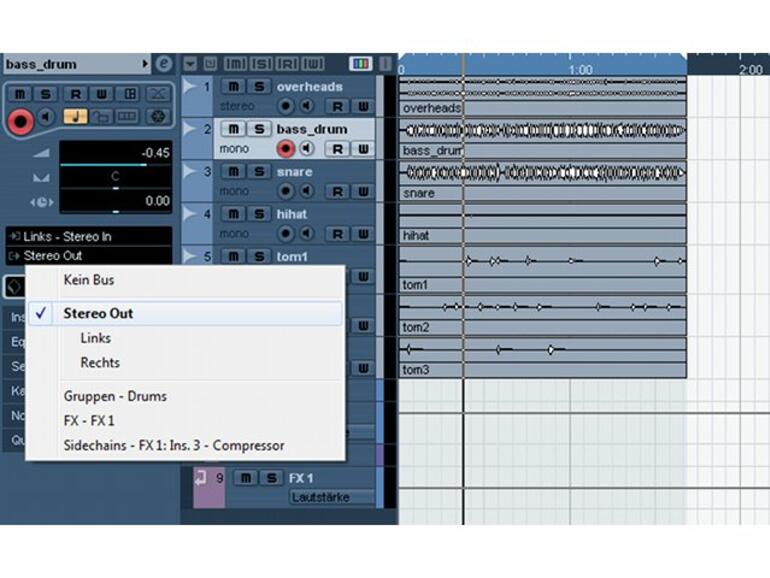
Task: Enable write automation on hihat track
Action: [363, 234]
